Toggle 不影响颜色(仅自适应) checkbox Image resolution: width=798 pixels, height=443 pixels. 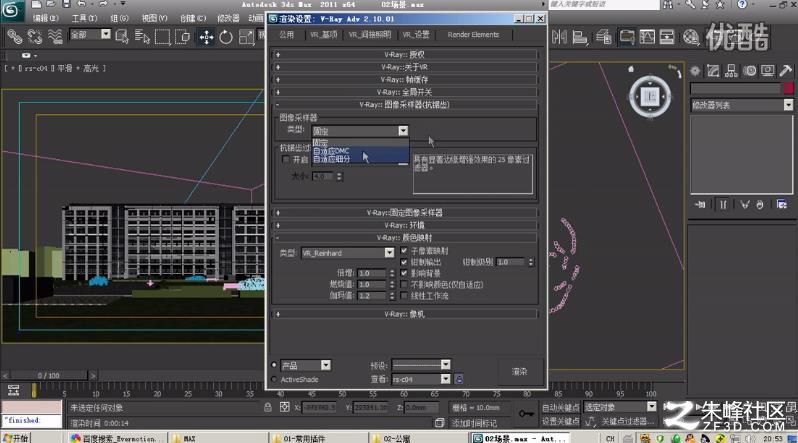(x=404, y=284)
